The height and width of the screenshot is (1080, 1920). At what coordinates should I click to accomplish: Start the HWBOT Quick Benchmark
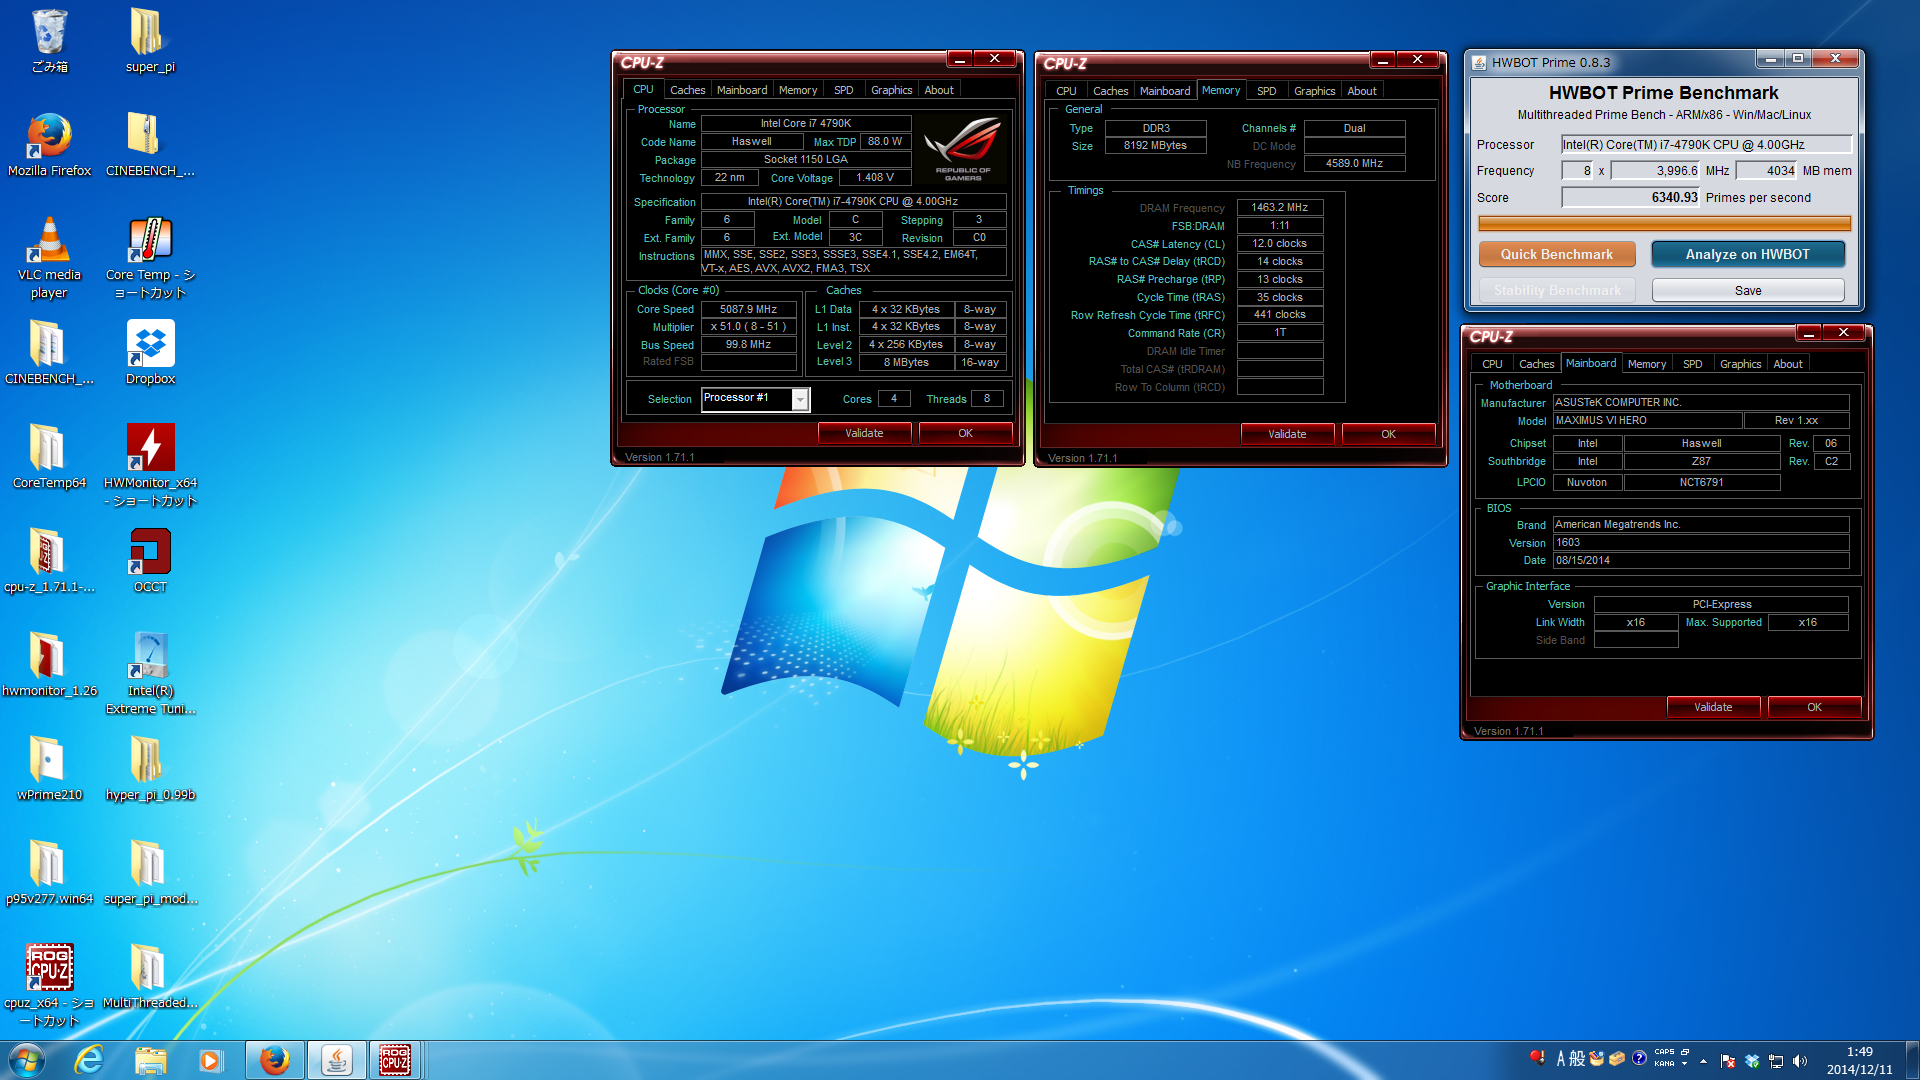point(1556,254)
